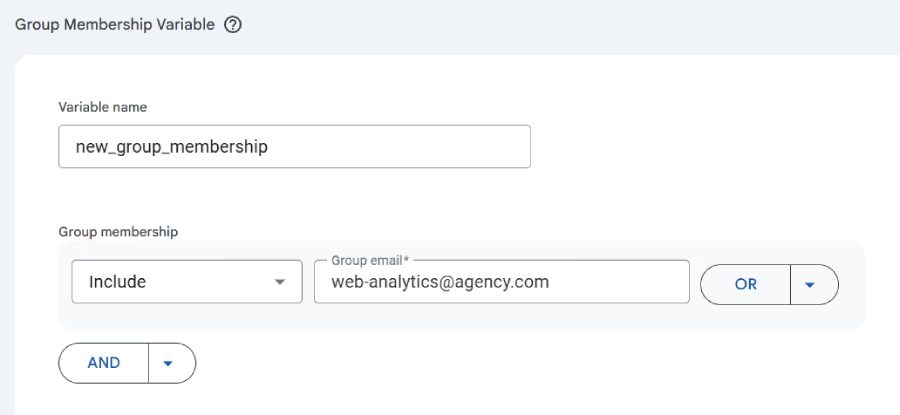Click the caret arrow in Include combo box

point(280,283)
